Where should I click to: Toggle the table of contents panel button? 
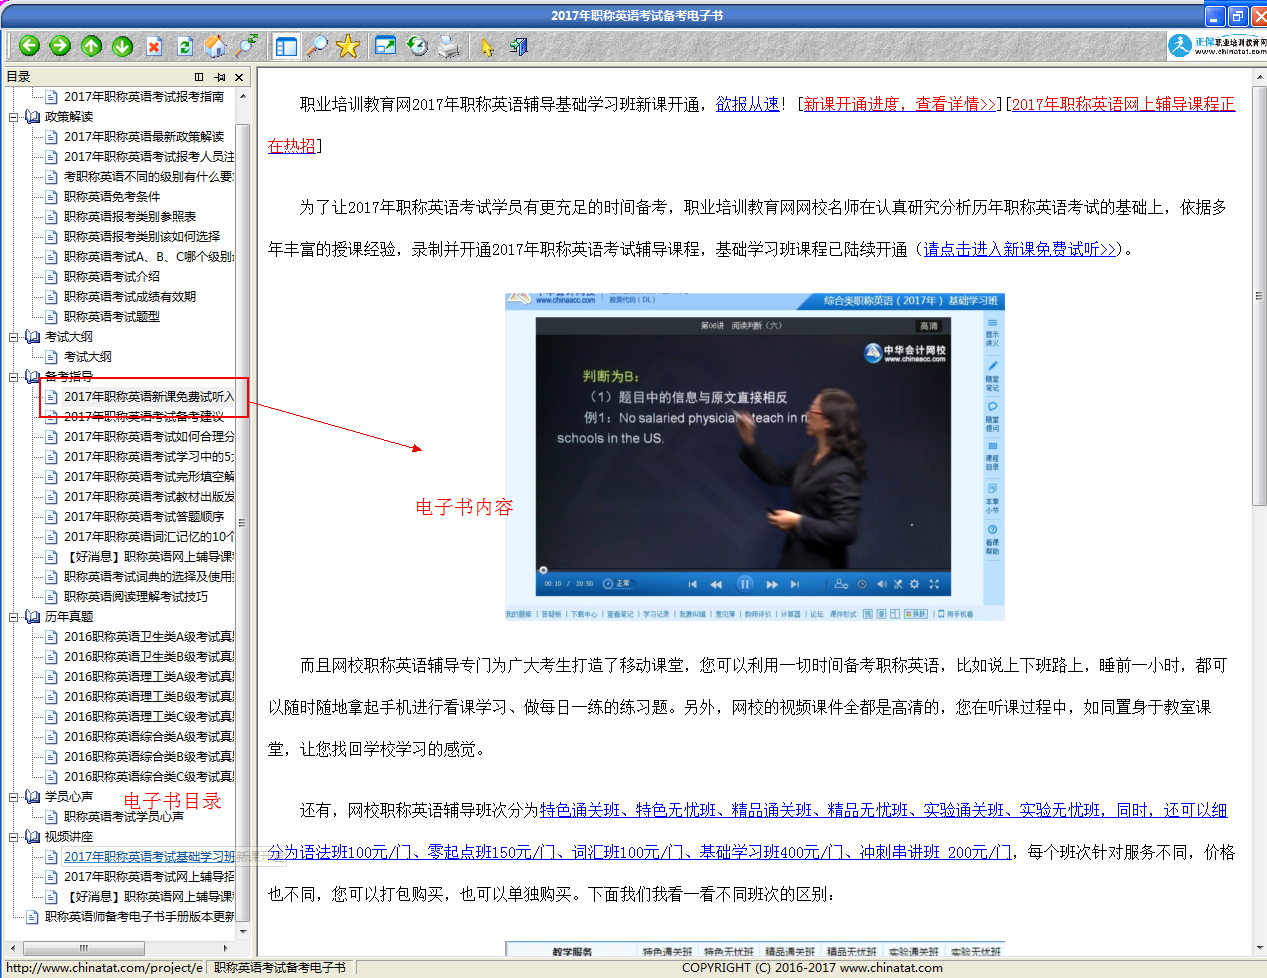[286, 46]
